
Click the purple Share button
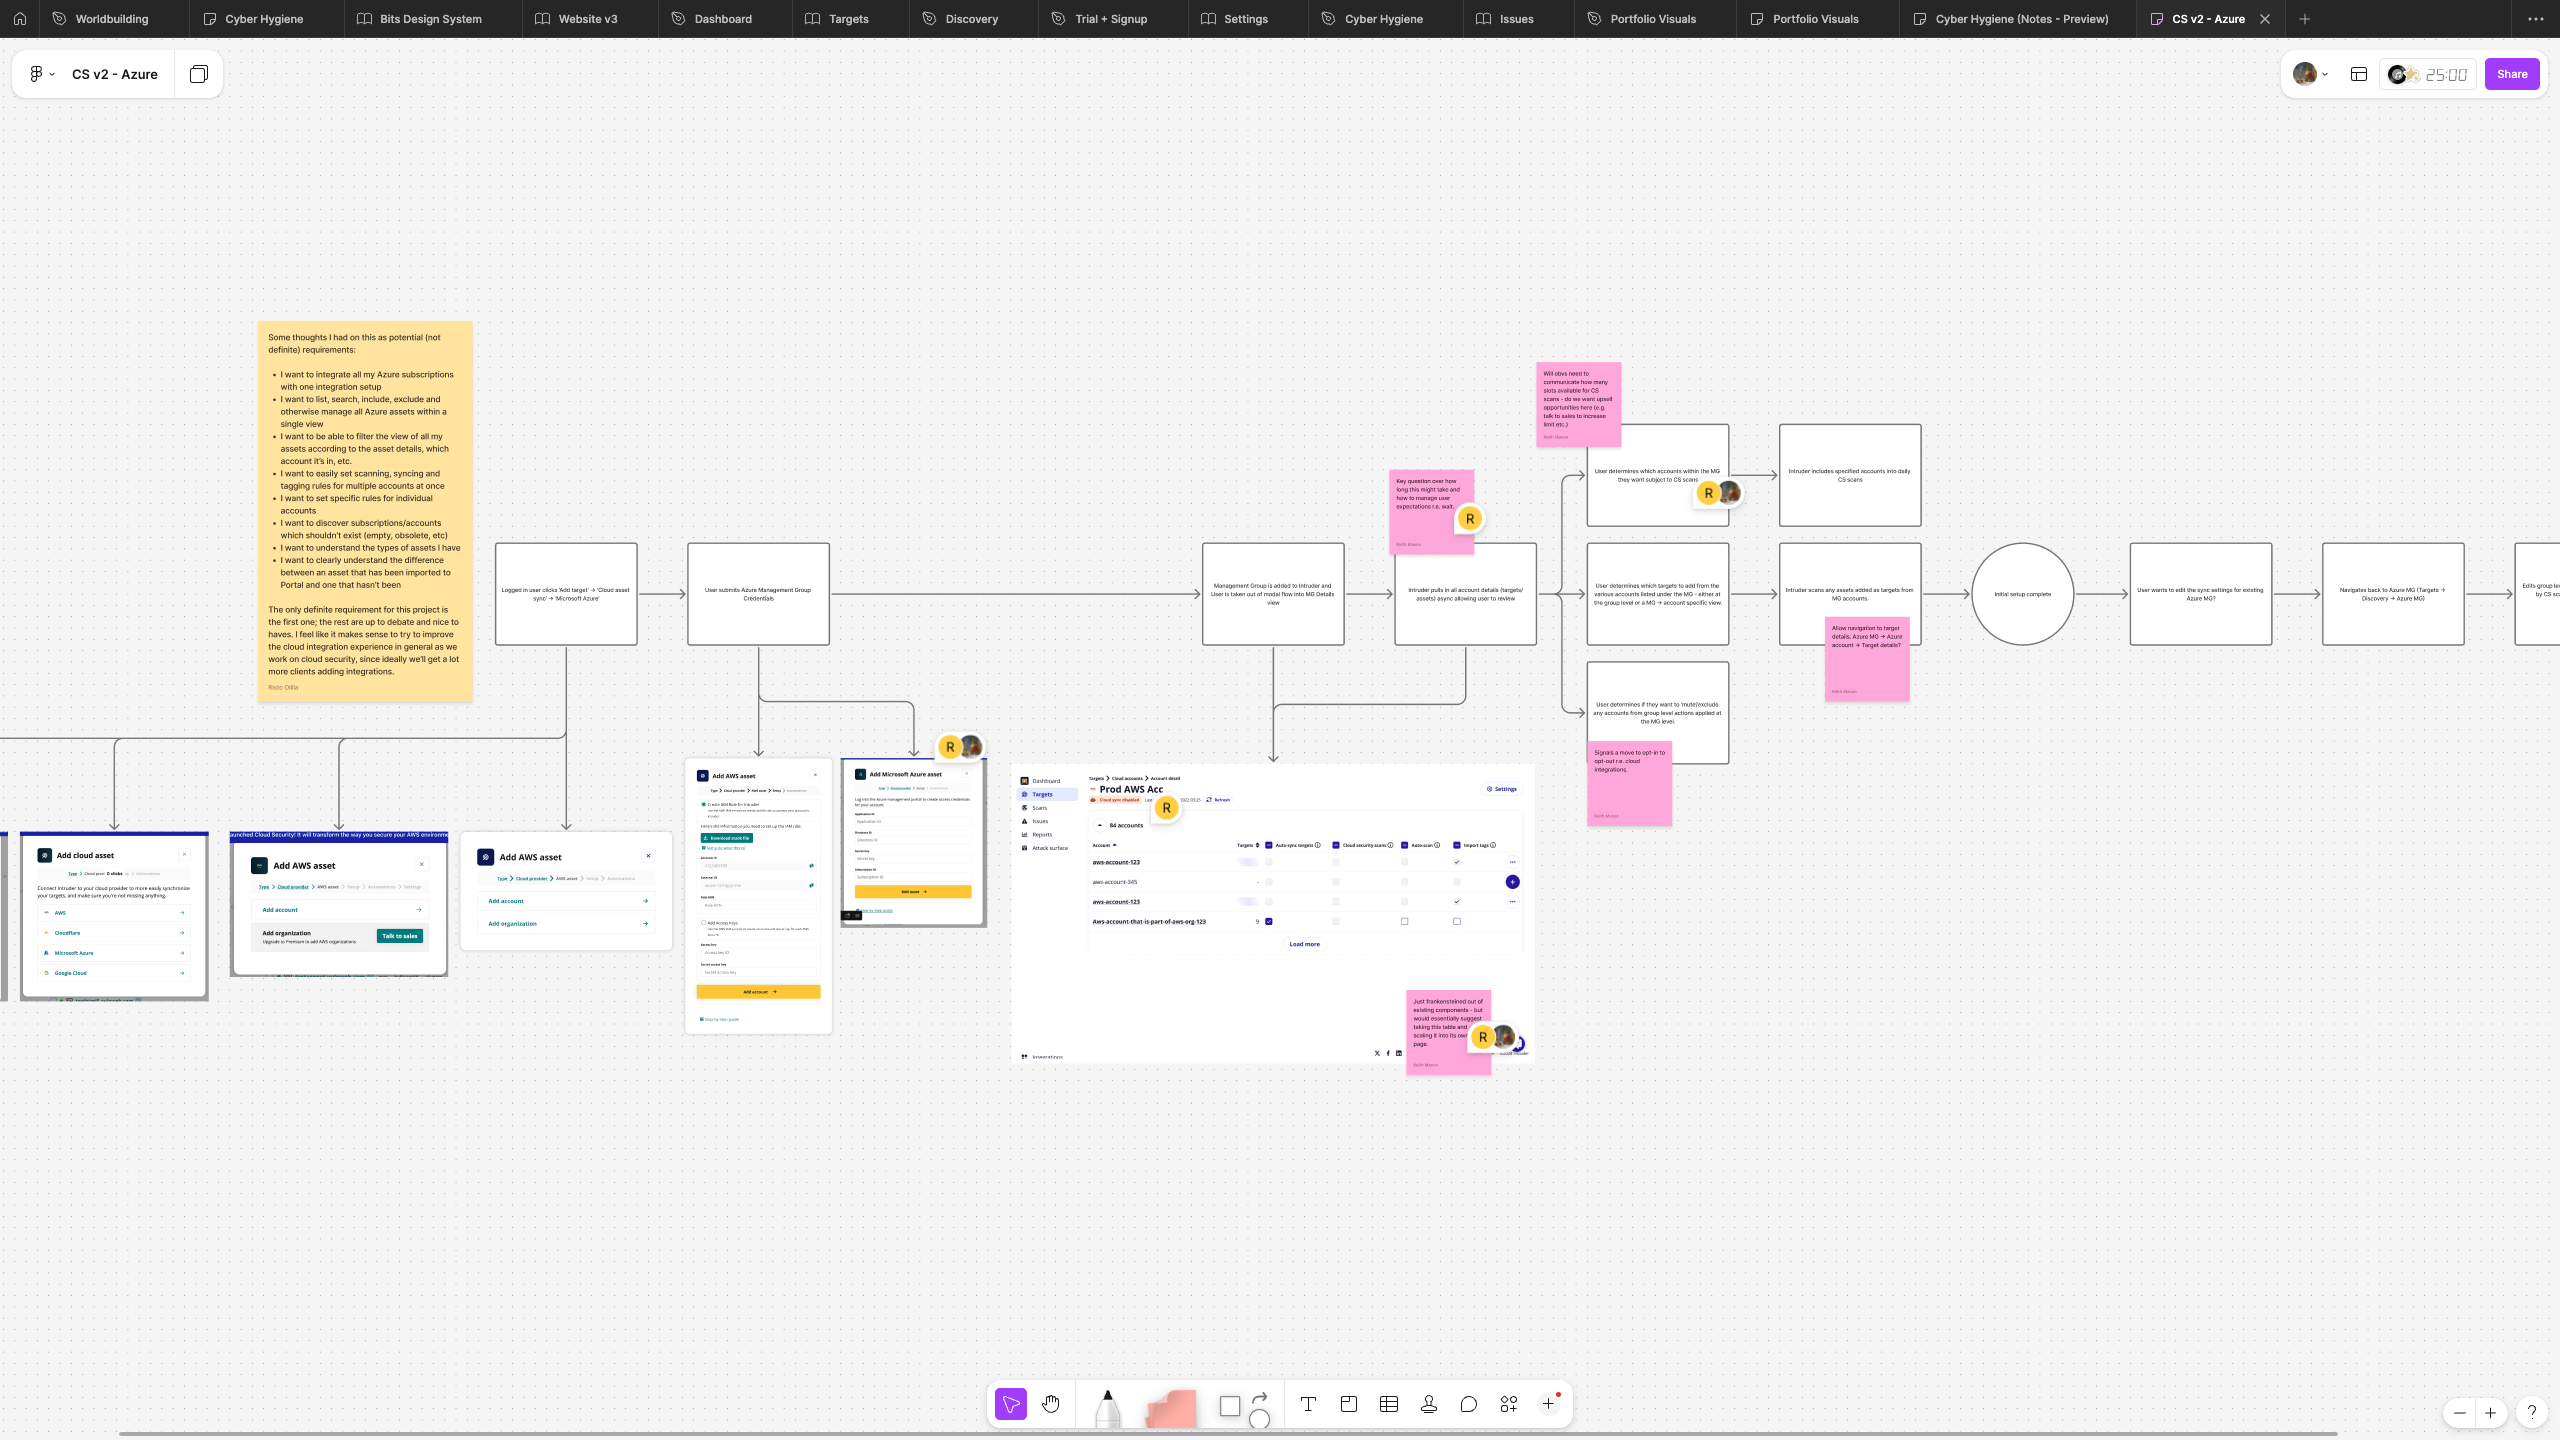tap(2511, 74)
